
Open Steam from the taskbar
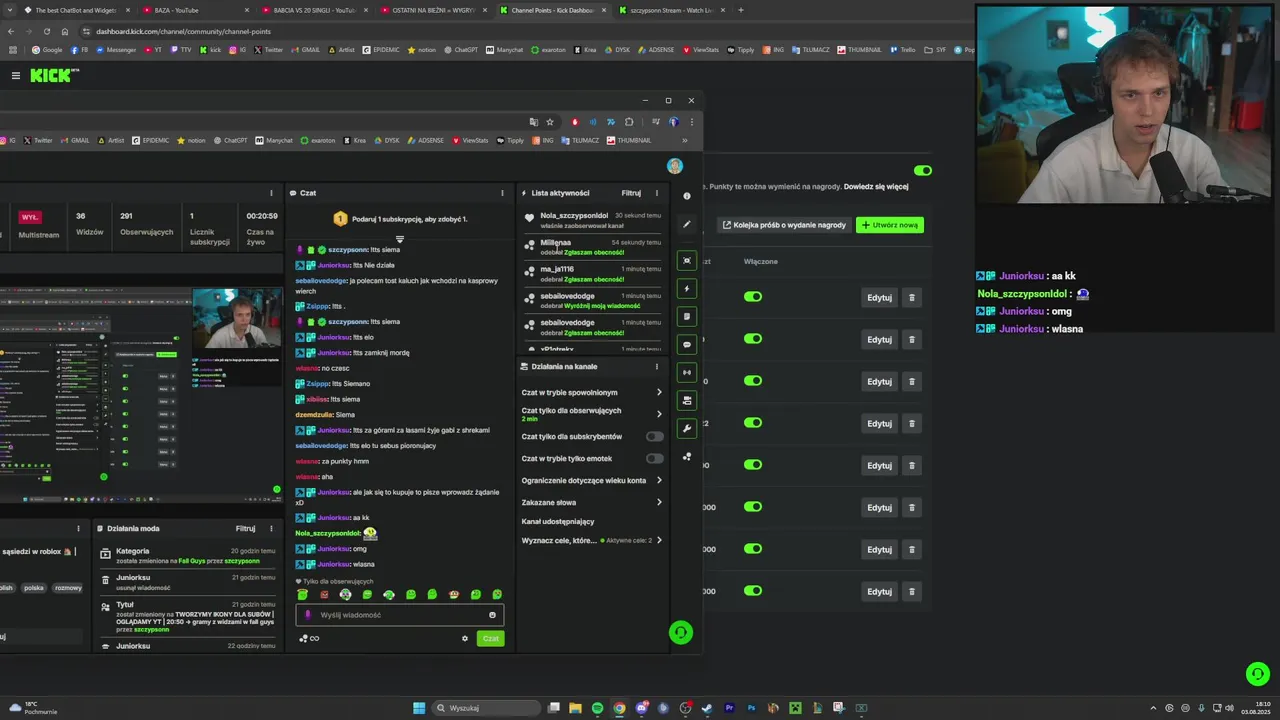[707, 708]
